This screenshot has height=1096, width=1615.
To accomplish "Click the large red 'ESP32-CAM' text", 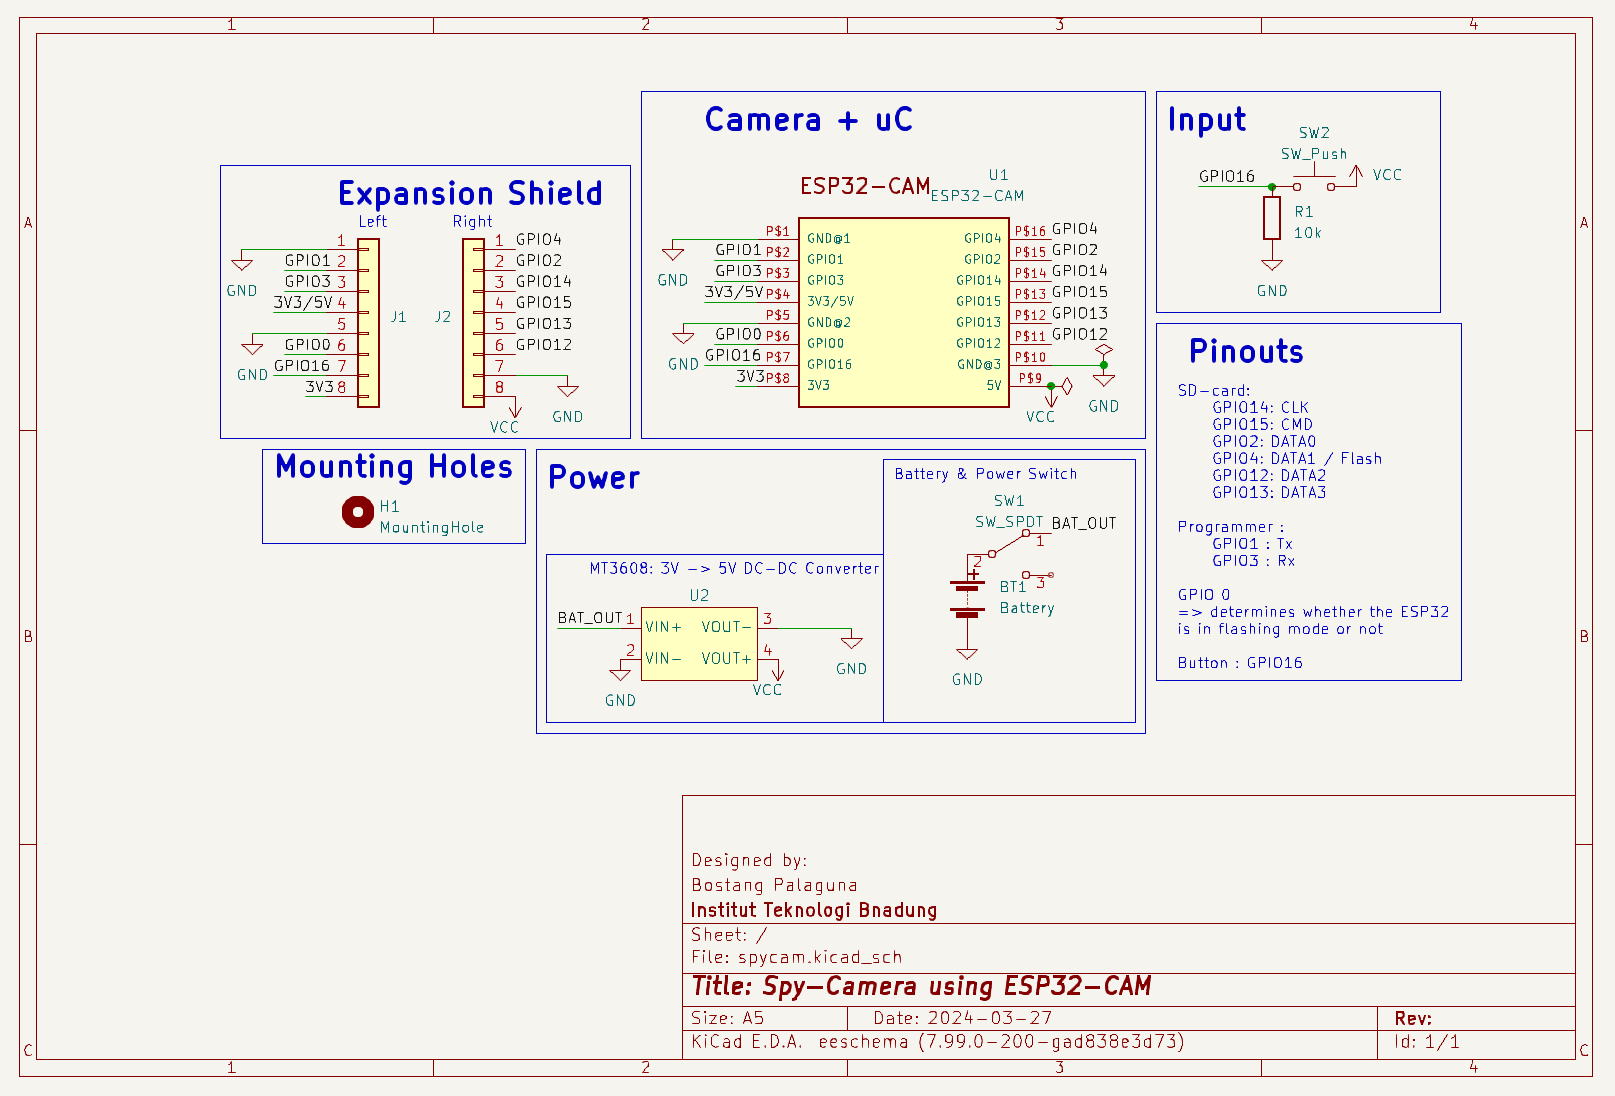I will click(865, 186).
